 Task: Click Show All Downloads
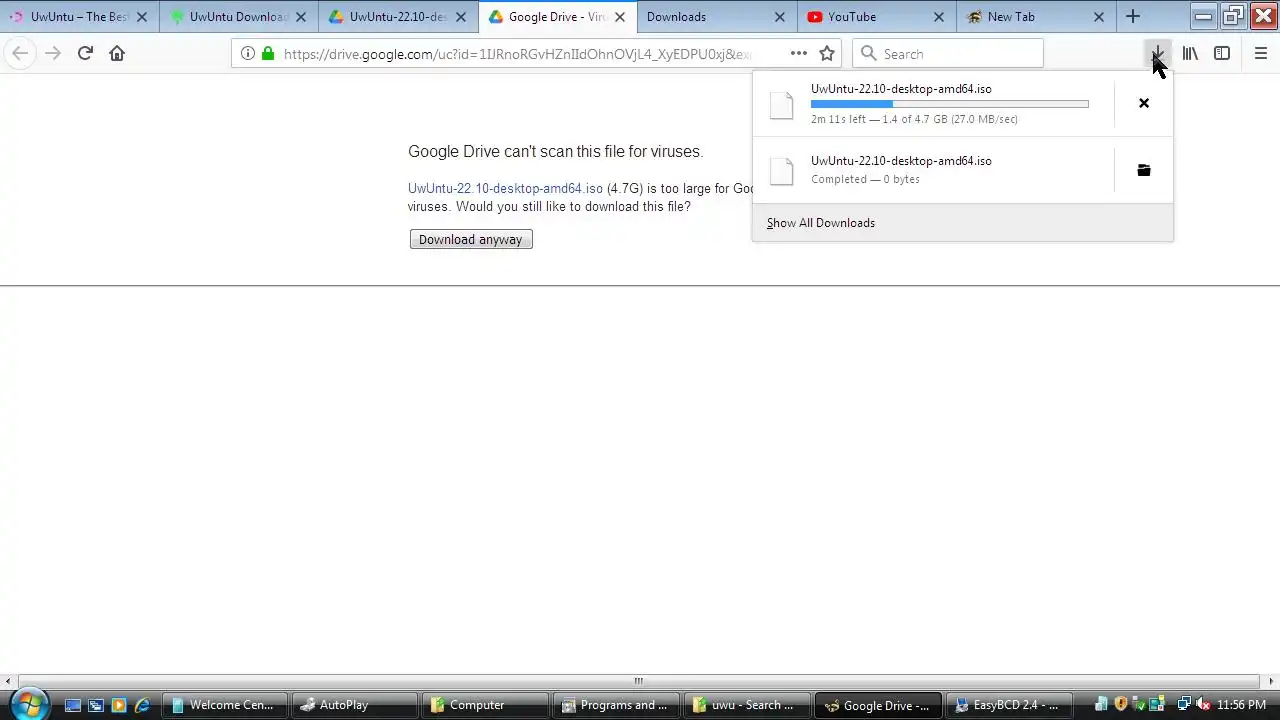coord(821,223)
